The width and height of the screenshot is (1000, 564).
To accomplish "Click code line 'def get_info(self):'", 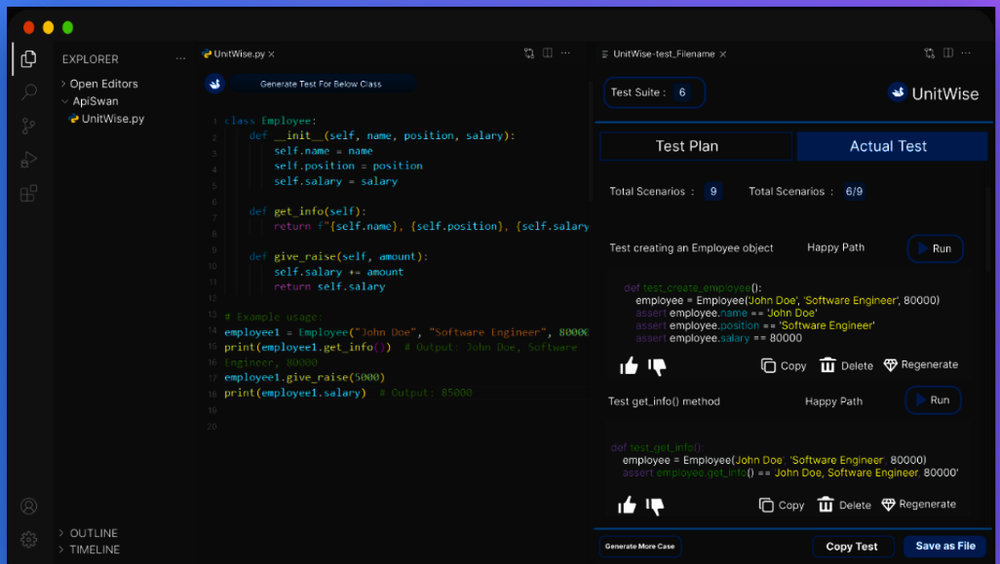I will (x=307, y=211).
